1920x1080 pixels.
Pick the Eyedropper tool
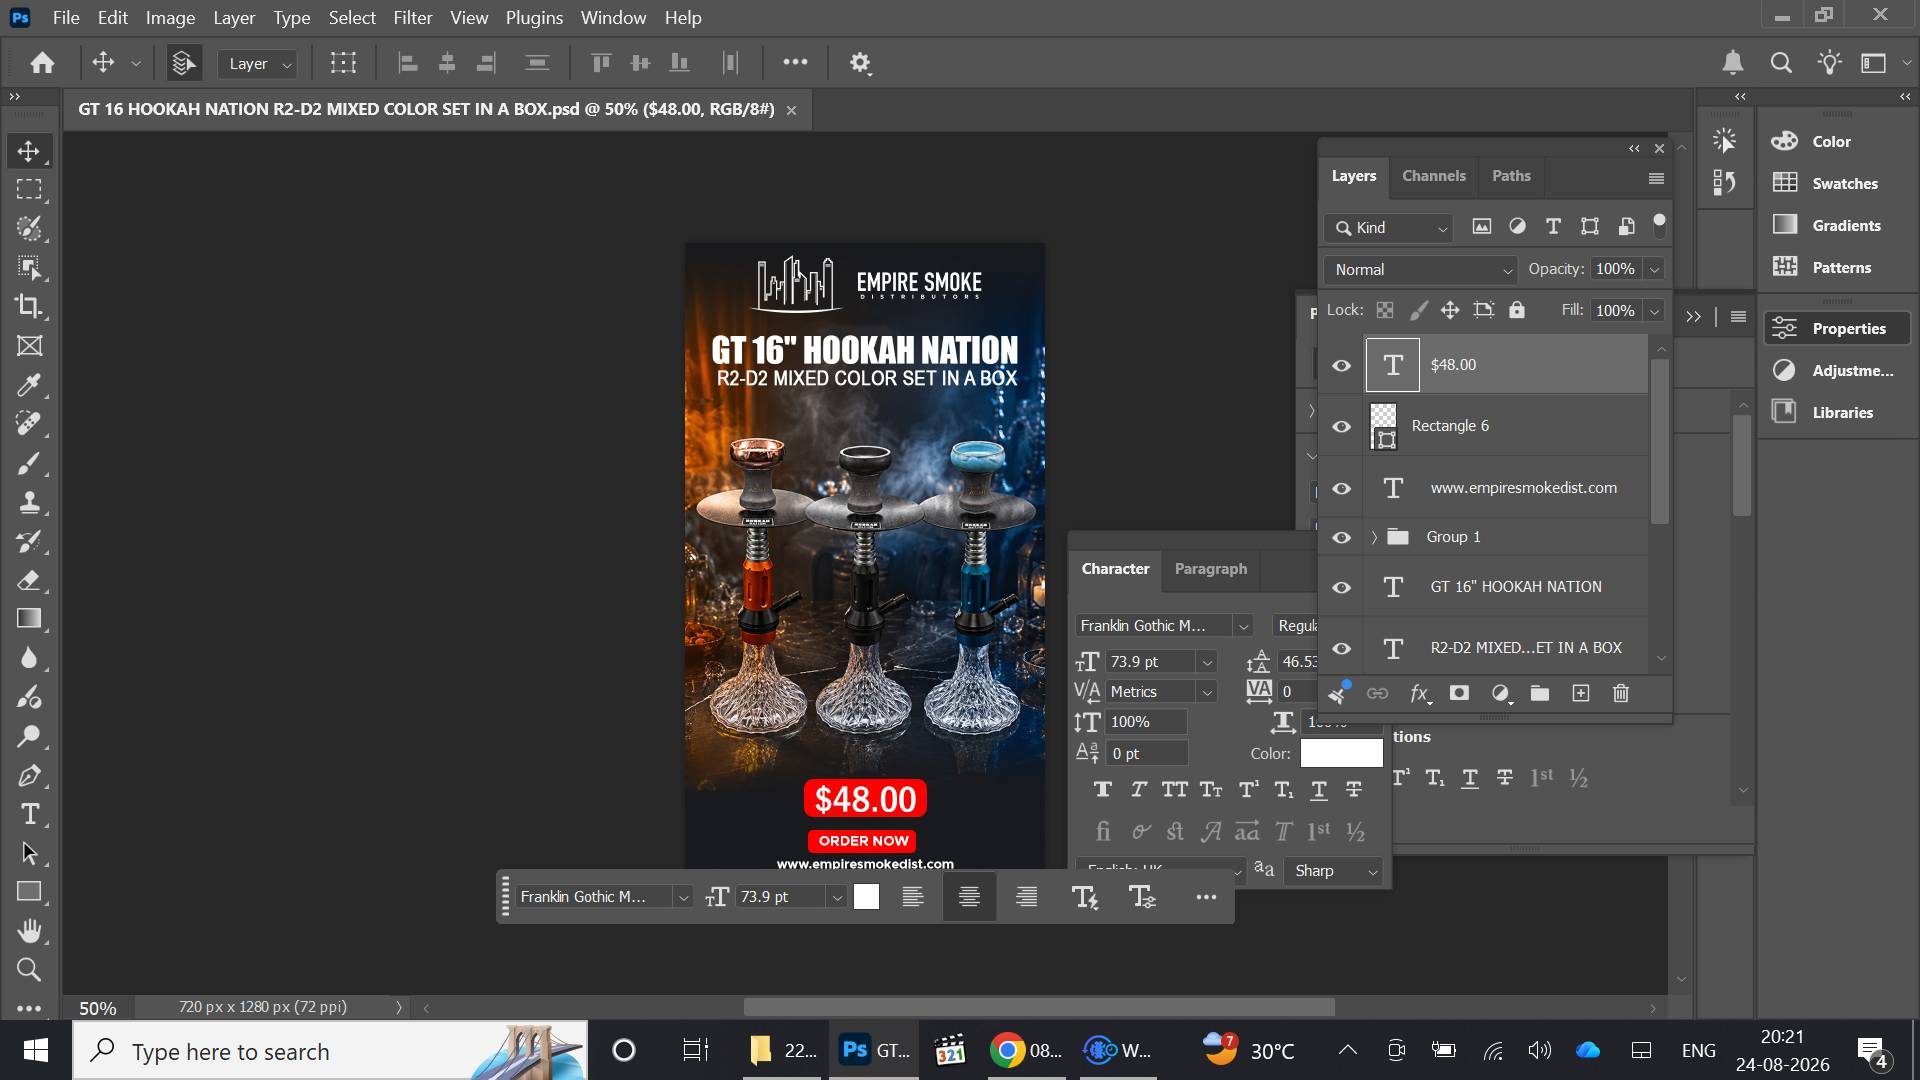tap(29, 385)
